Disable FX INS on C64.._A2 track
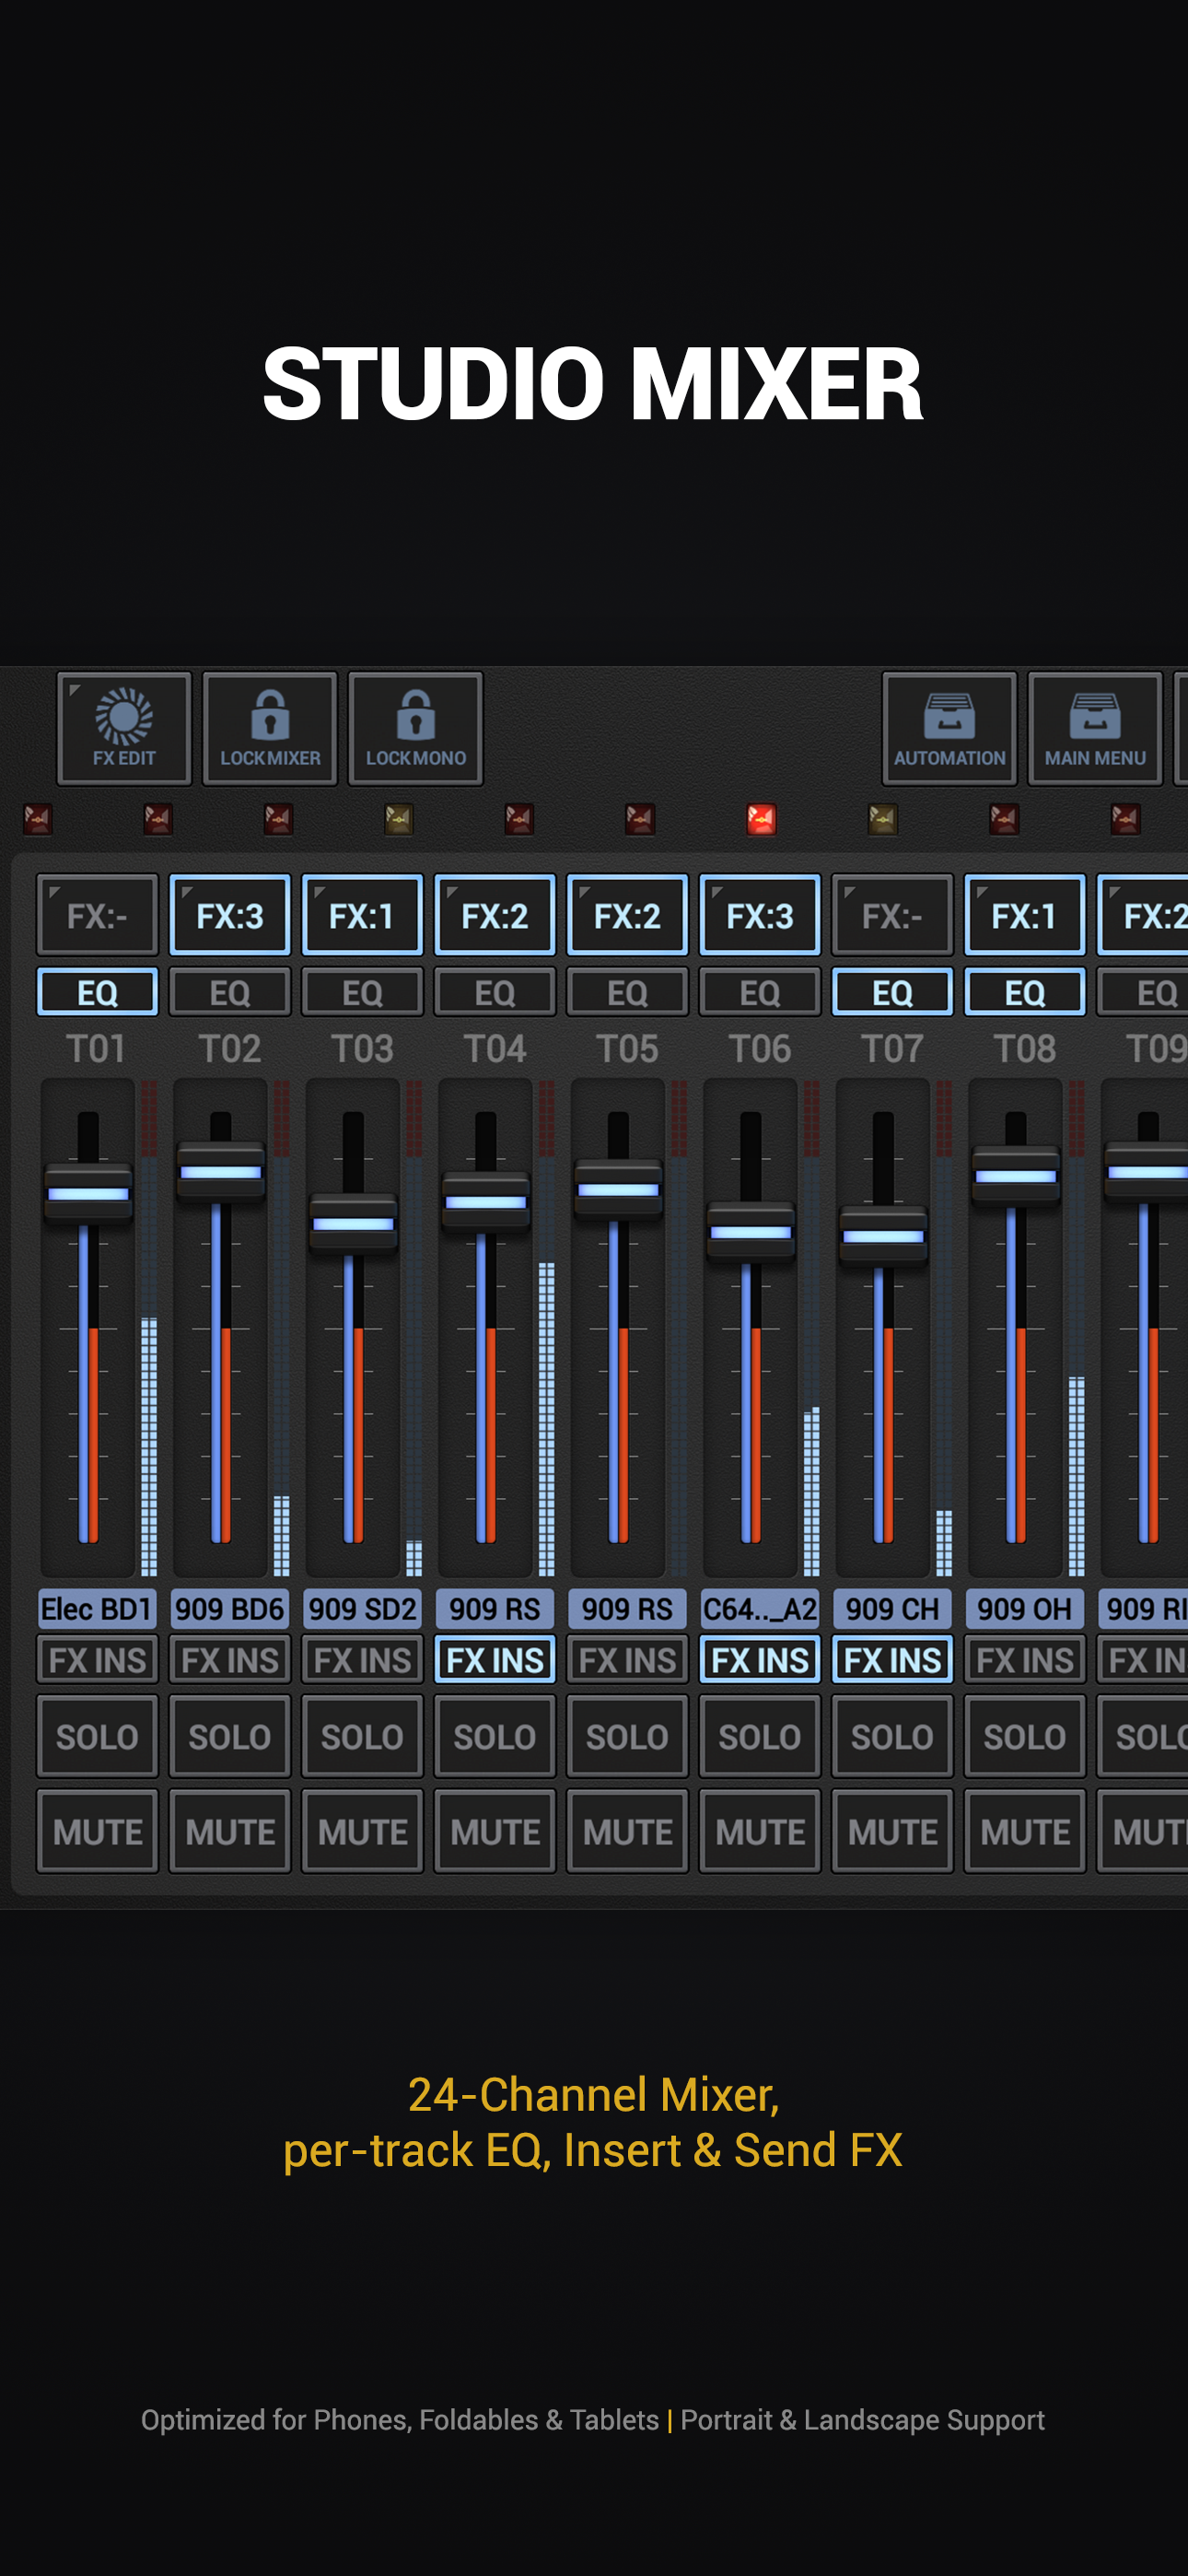Image resolution: width=1188 pixels, height=2576 pixels. (x=760, y=1660)
